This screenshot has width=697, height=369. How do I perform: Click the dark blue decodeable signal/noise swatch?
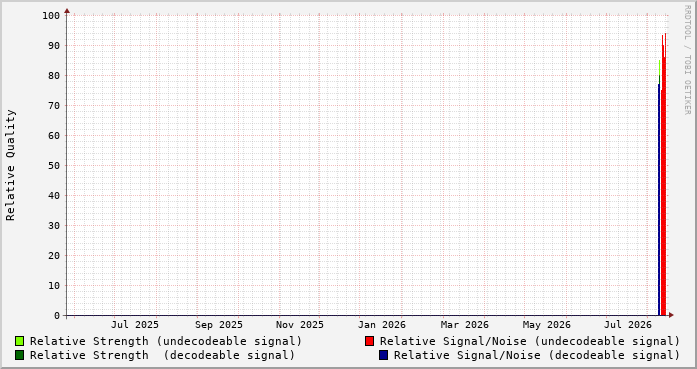pos(383,355)
